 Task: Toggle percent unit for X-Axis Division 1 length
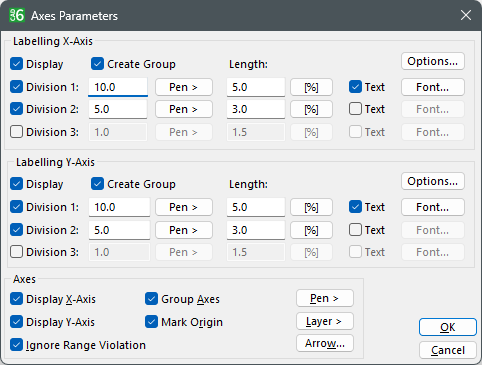click(x=311, y=87)
